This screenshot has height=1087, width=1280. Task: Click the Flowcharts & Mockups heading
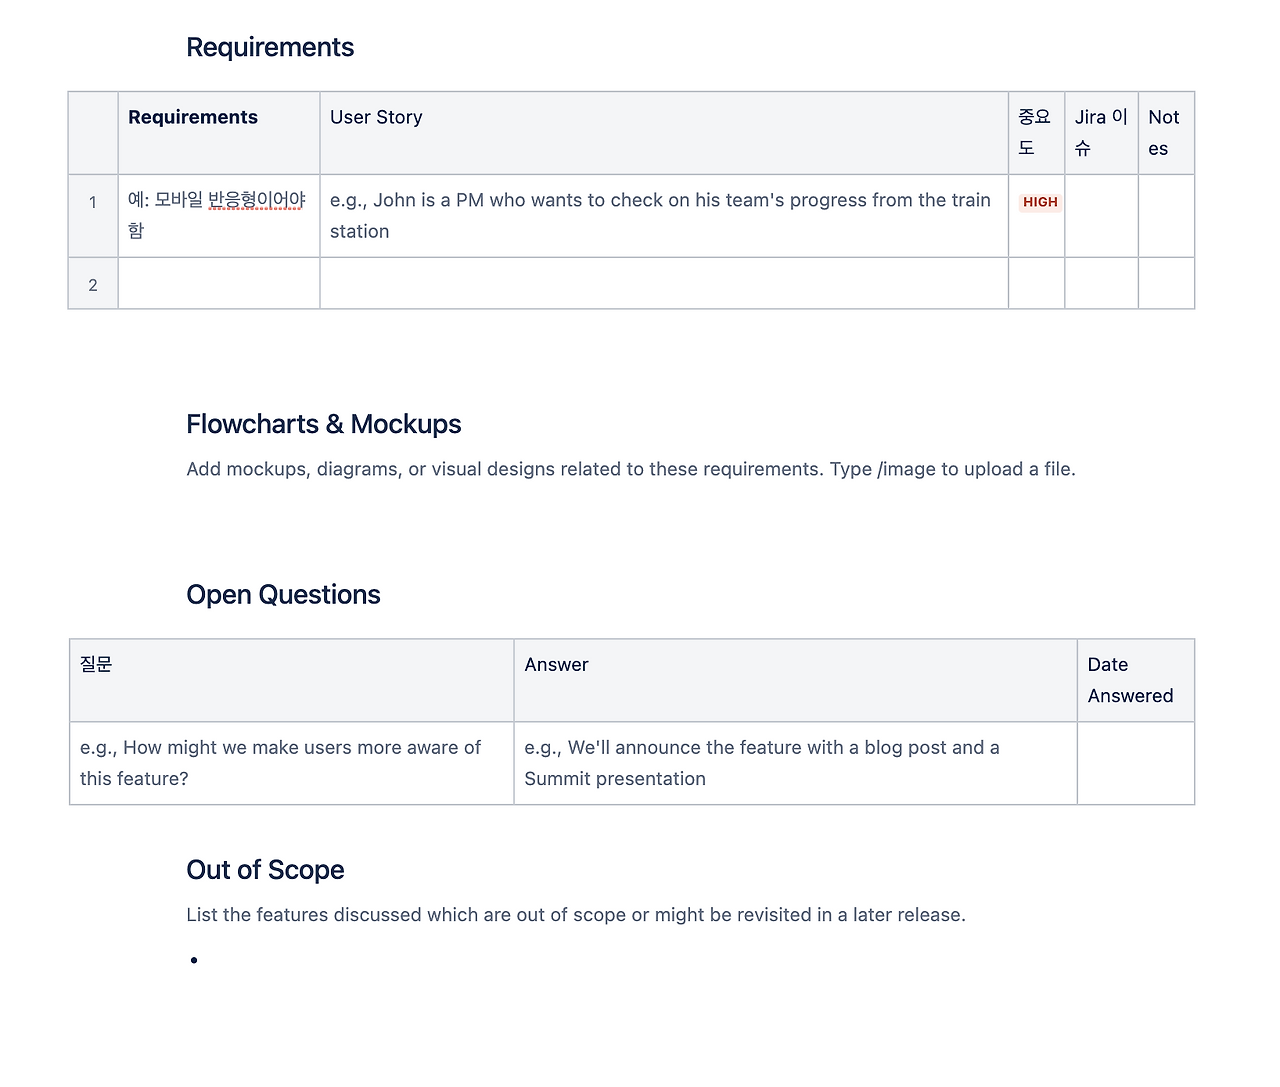[323, 424]
